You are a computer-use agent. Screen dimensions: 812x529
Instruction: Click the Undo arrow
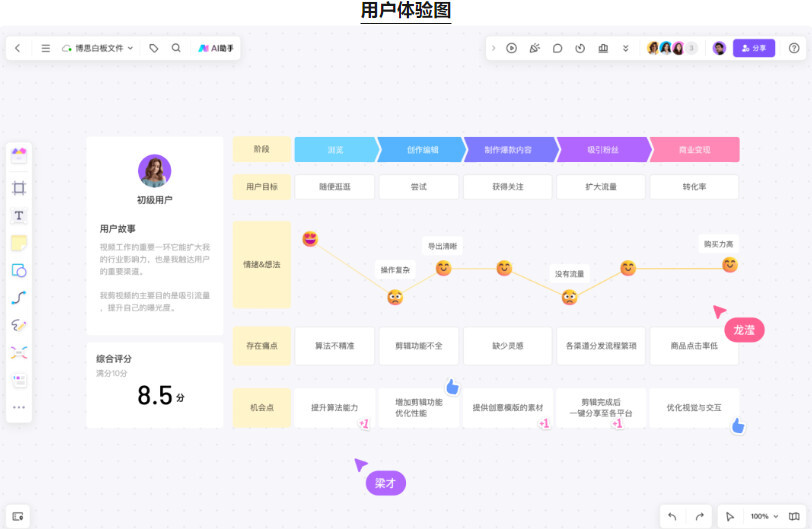click(672, 516)
